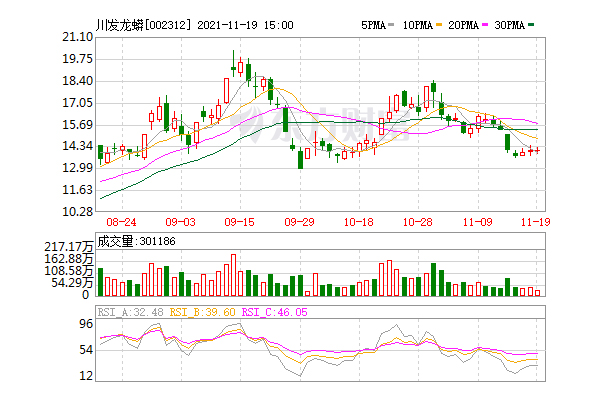Click the 96 level on RSI axis
Viewport: 600px width, 400px height.
86,324
